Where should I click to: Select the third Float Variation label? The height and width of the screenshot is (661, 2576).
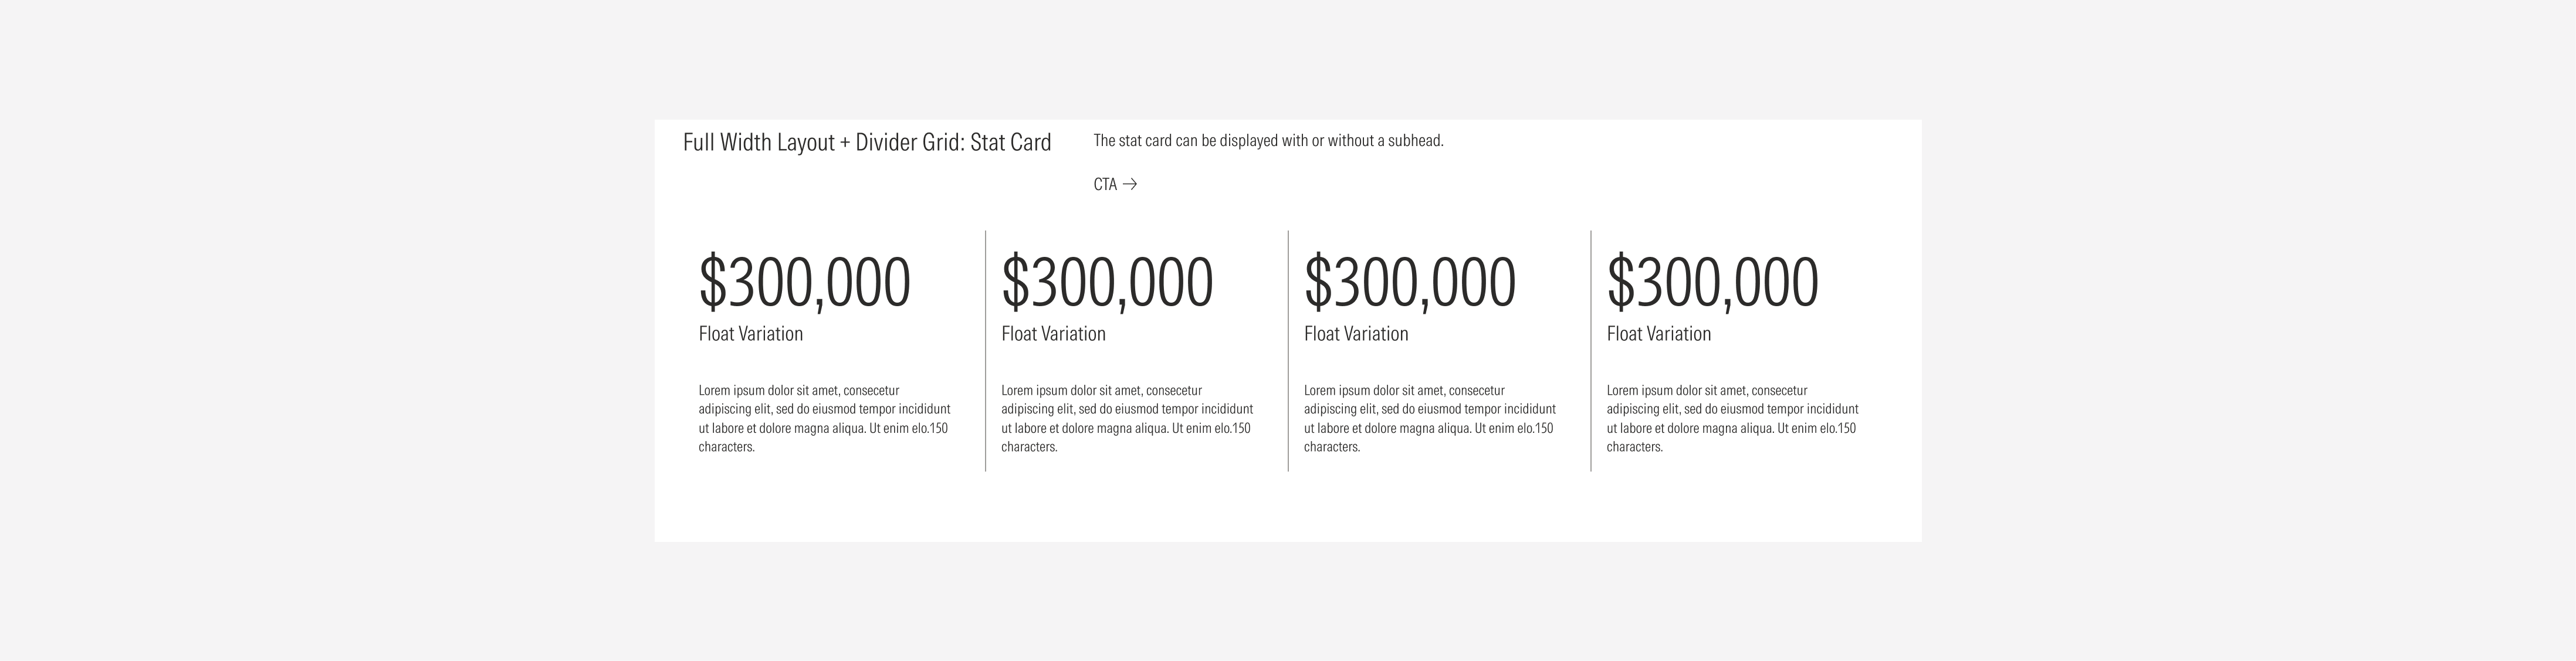coord(1356,334)
